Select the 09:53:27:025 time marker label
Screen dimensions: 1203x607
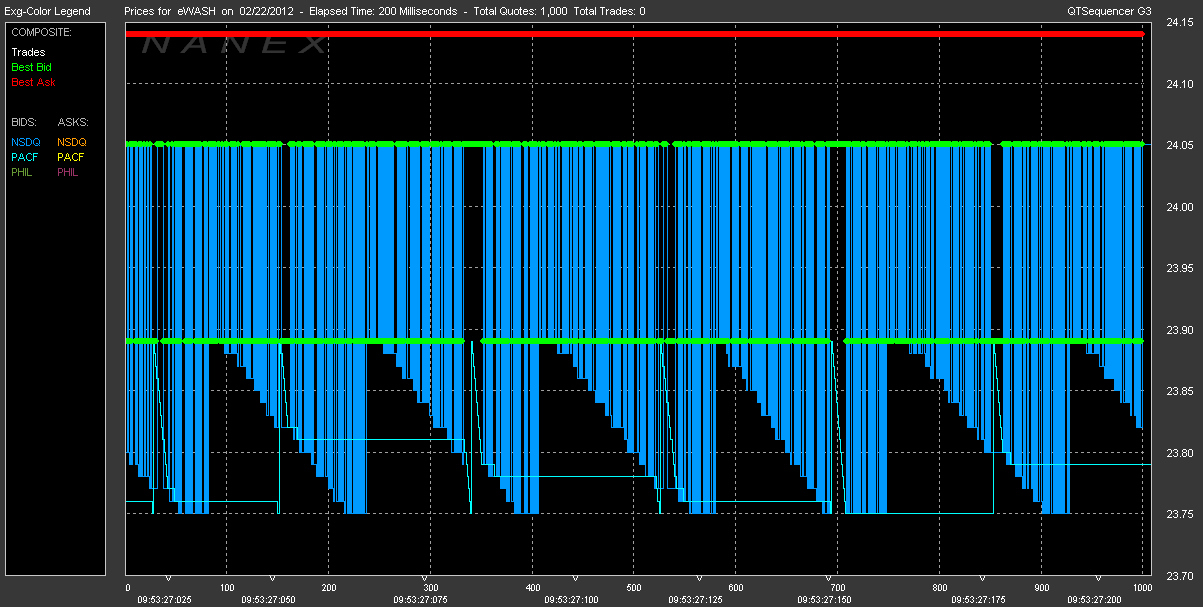coord(162,599)
